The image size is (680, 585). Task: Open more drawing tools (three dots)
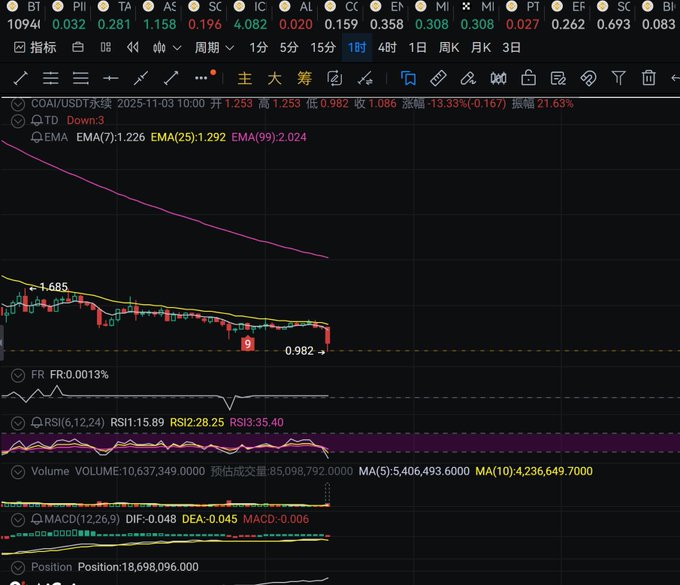click(x=203, y=78)
